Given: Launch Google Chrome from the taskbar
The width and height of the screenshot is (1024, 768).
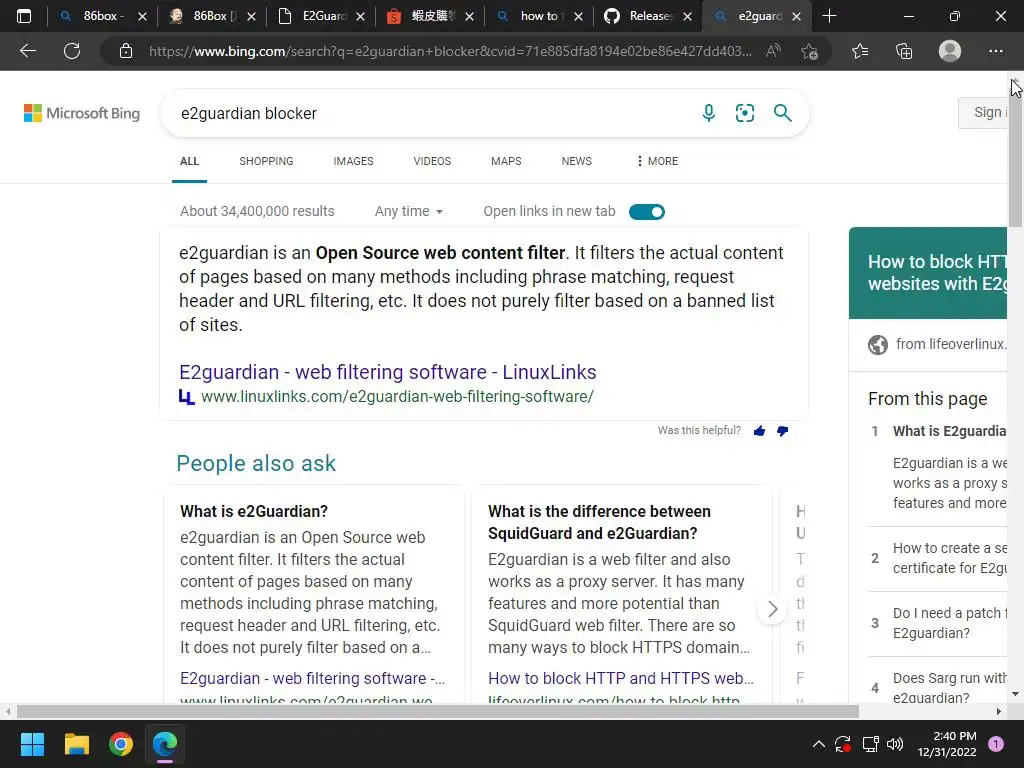Looking at the screenshot, I should point(121,744).
